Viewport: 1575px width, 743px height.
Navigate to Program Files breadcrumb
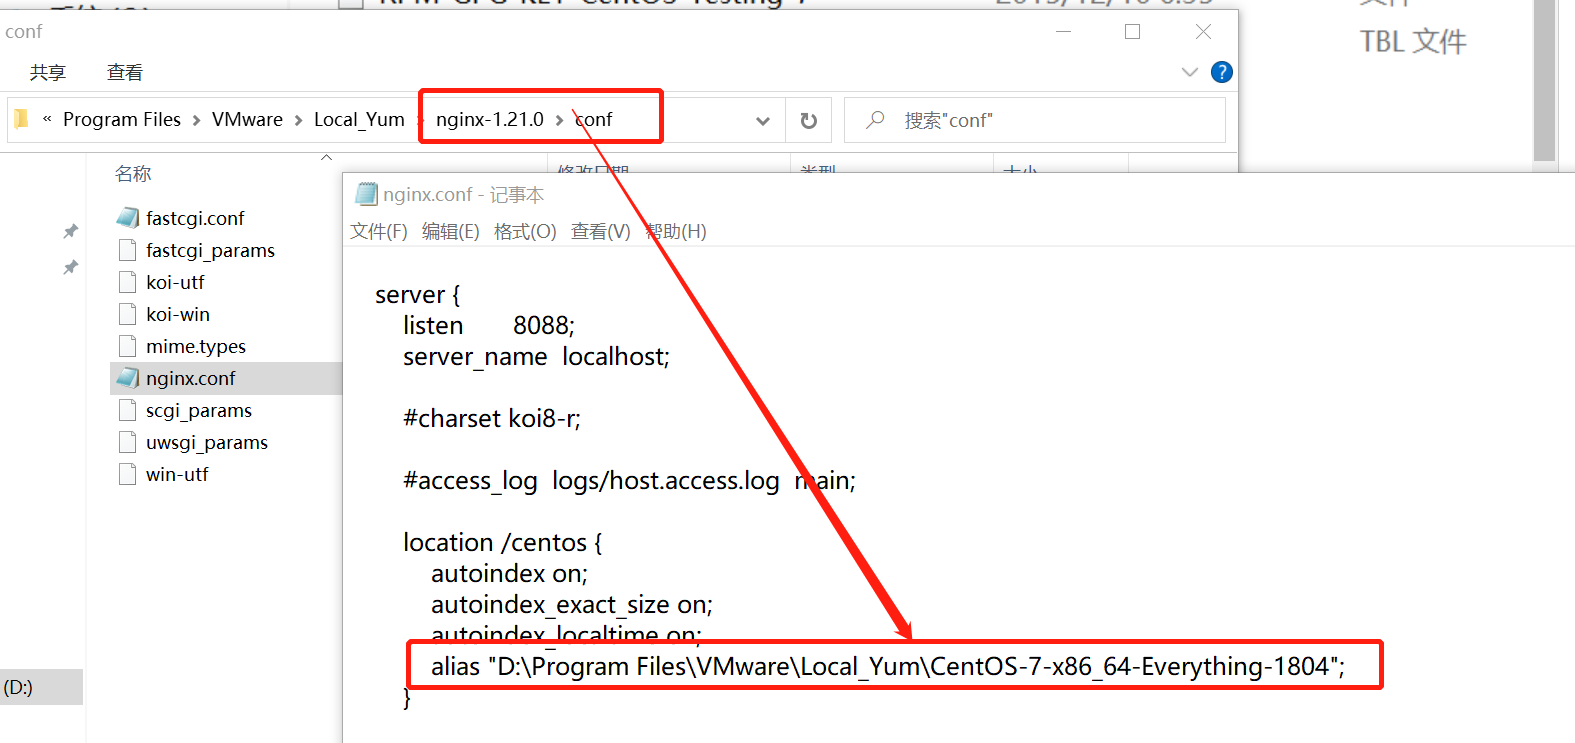[x=122, y=119]
